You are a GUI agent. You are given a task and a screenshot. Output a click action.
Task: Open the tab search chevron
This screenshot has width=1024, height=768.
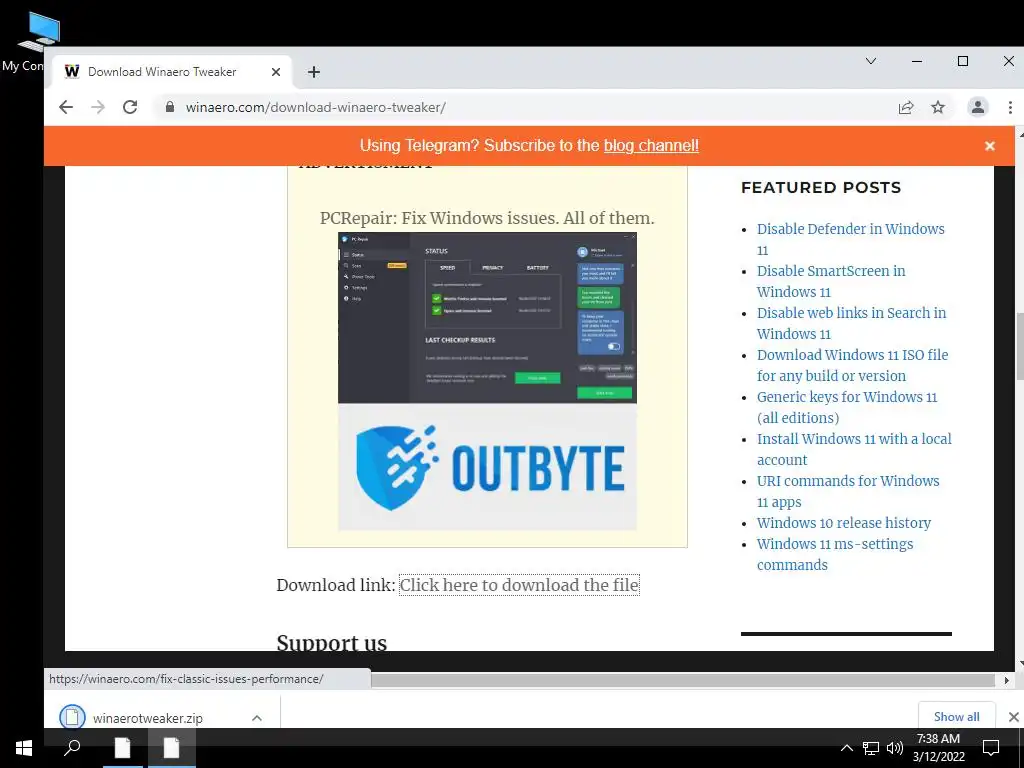[x=871, y=61]
